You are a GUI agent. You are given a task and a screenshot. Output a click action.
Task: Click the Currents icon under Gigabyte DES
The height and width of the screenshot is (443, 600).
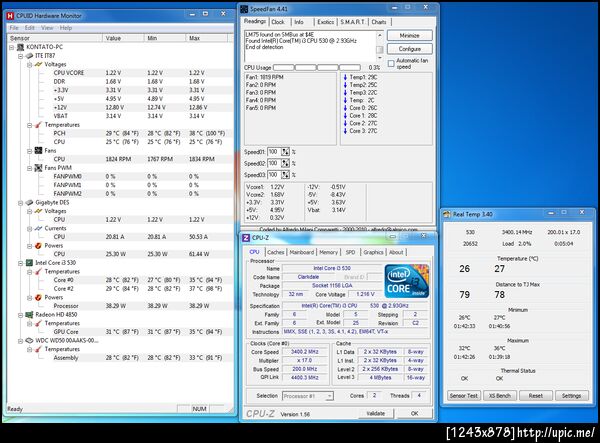(38, 228)
